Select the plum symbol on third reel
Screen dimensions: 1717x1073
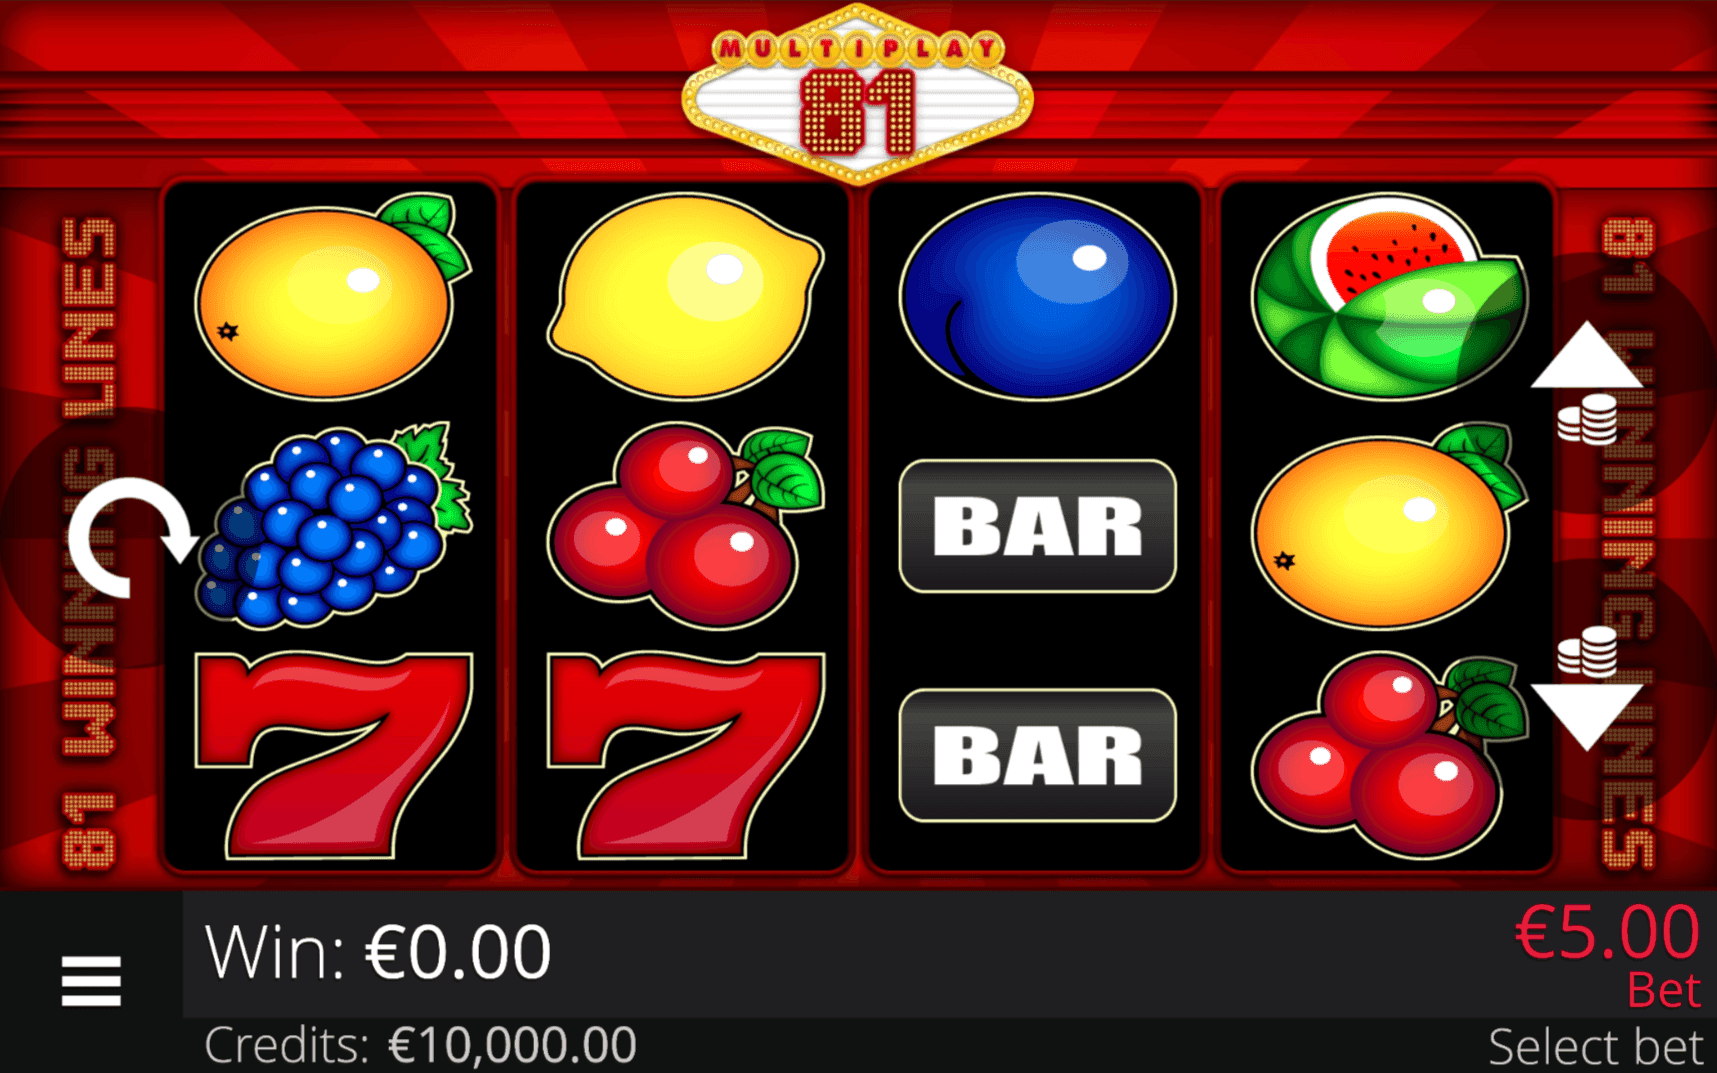click(1037, 296)
